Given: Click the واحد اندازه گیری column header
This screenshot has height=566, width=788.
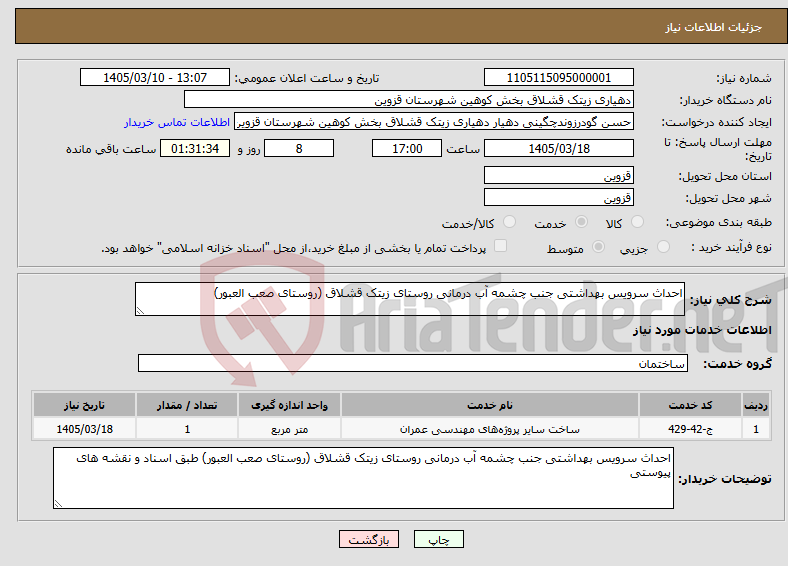Looking at the screenshot, I should click(x=289, y=405).
